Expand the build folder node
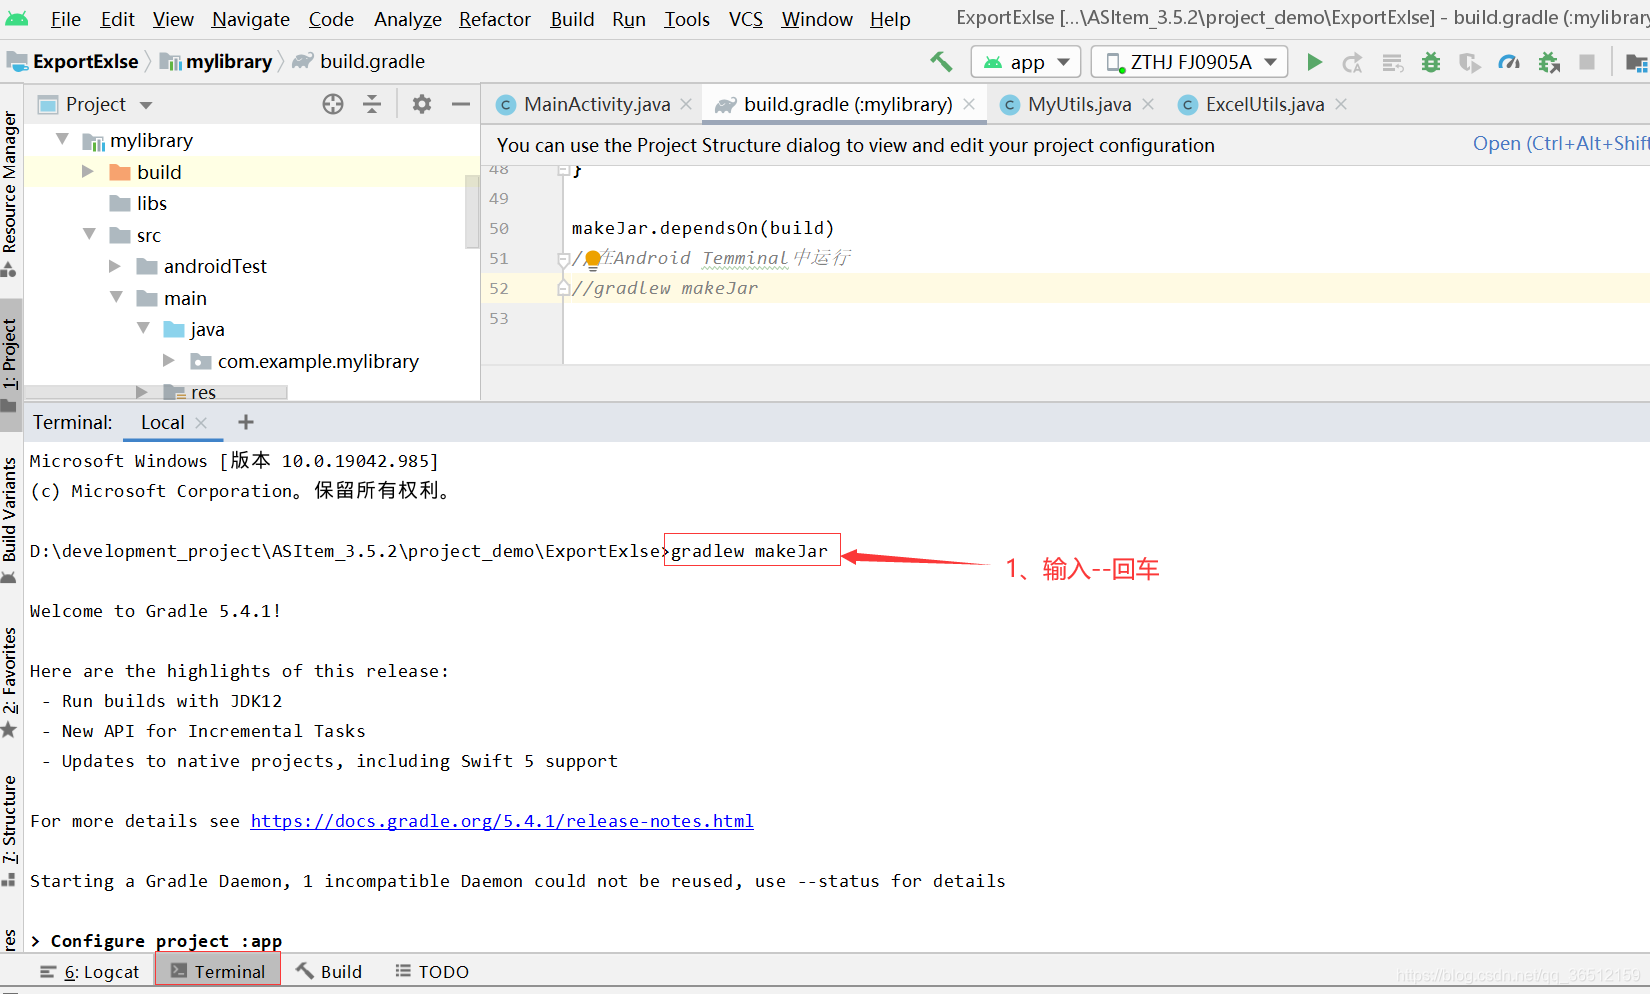This screenshot has width=1650, height=994. 88,172
